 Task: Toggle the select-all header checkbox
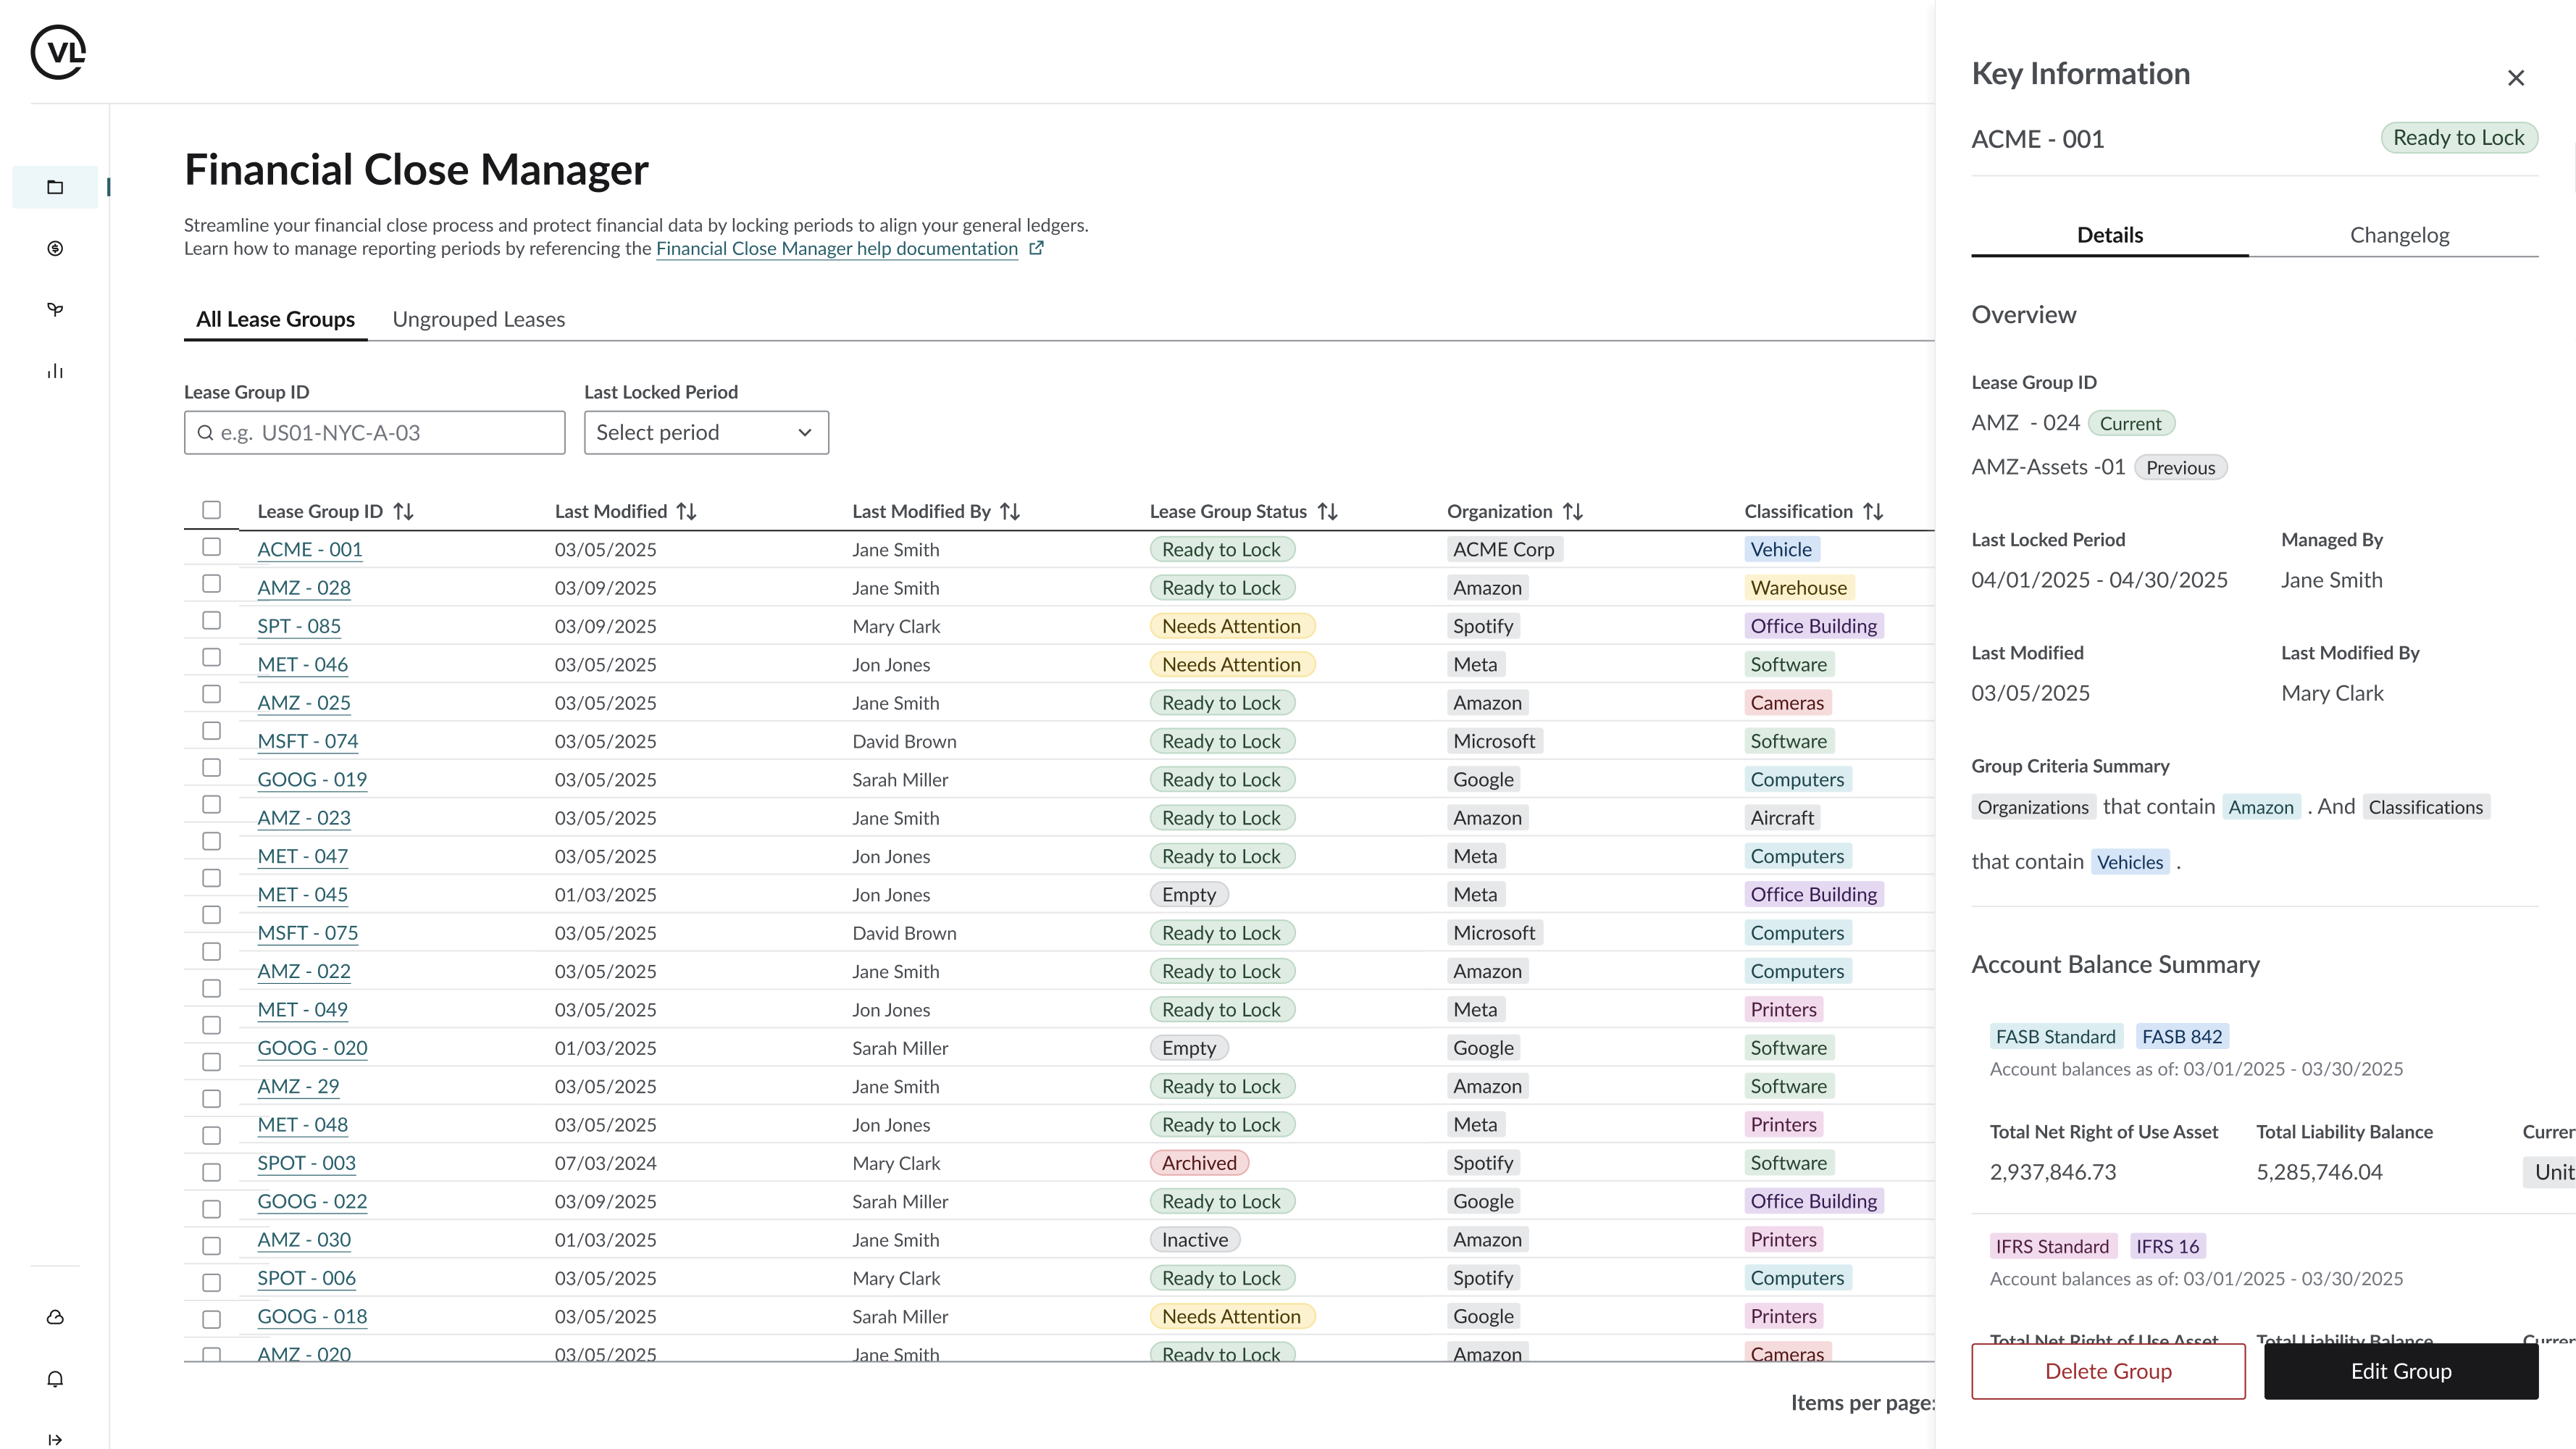[x=211, y=510]
